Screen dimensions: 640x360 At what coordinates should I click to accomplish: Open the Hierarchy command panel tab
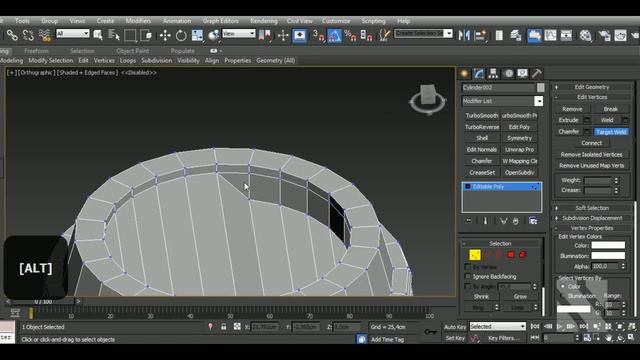pos(493,73)
